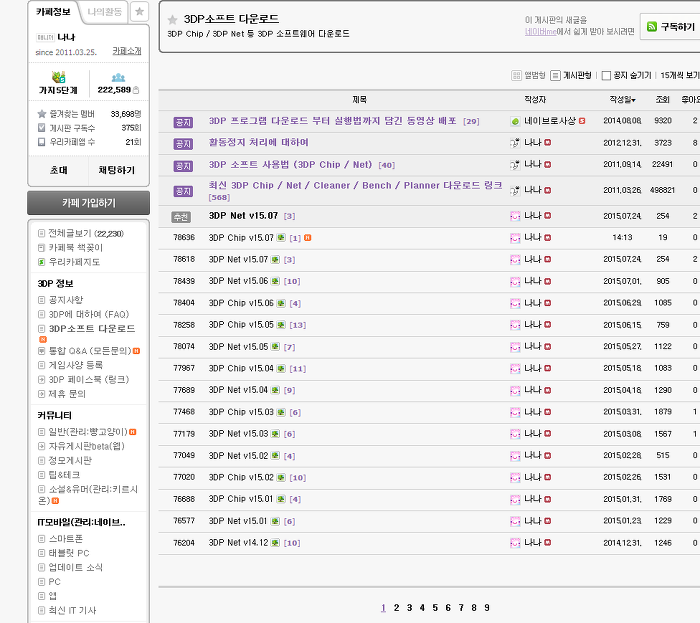Image resolution: width=700 pixels, height=623 pixels.
Task: Open the 자유게시판beta(웹) board
Action: pos(87,446)
